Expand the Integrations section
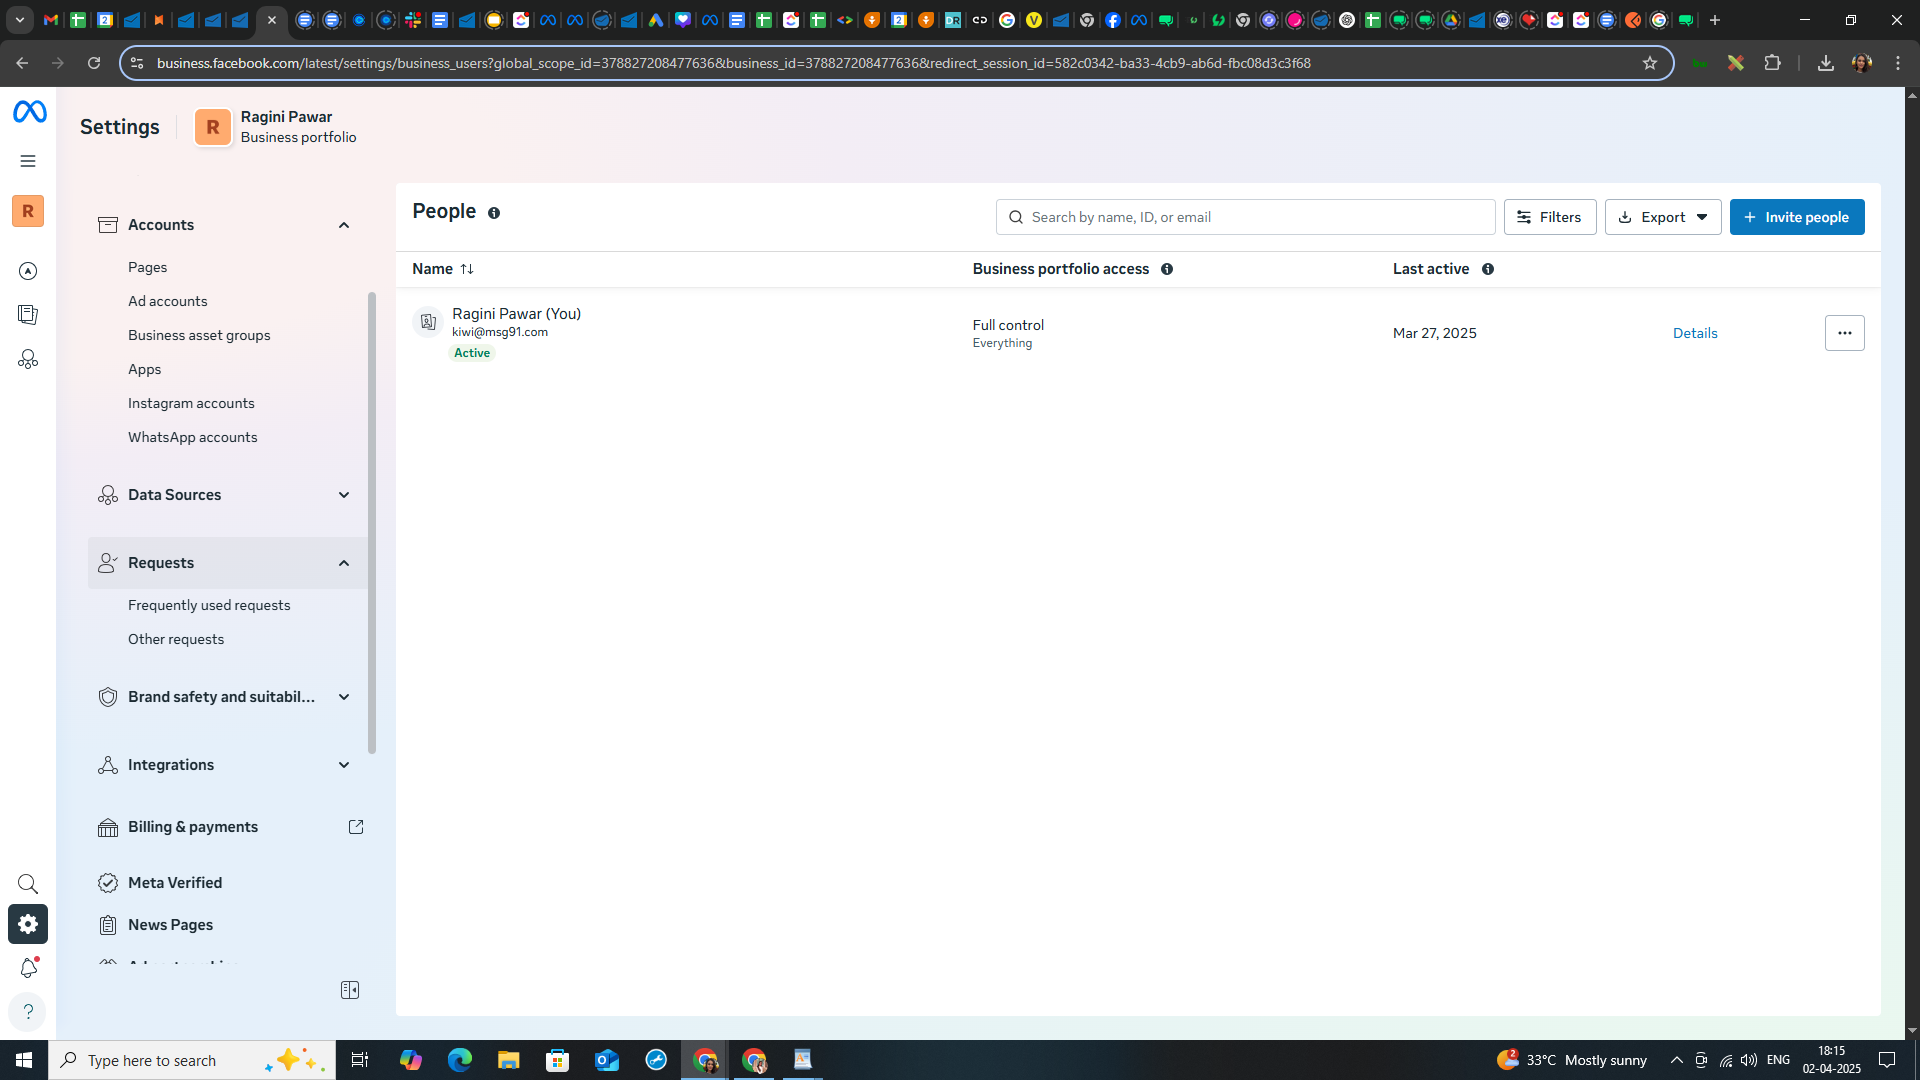Image resolution: width=1920 pixels, height=1080 pixels. pyautogui.click(x=344, y=765)
